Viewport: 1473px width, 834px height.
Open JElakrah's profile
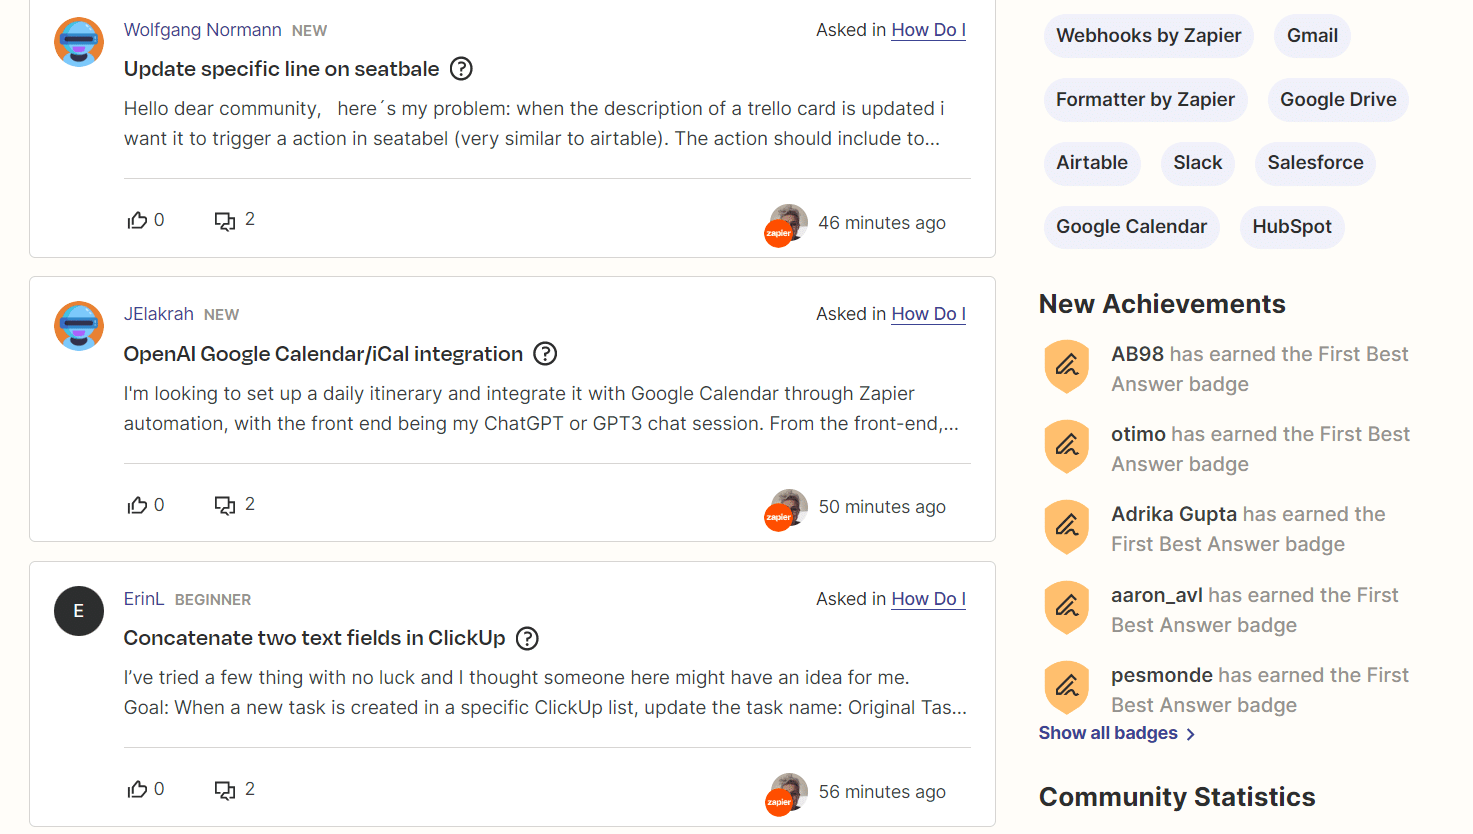(159, 313)
